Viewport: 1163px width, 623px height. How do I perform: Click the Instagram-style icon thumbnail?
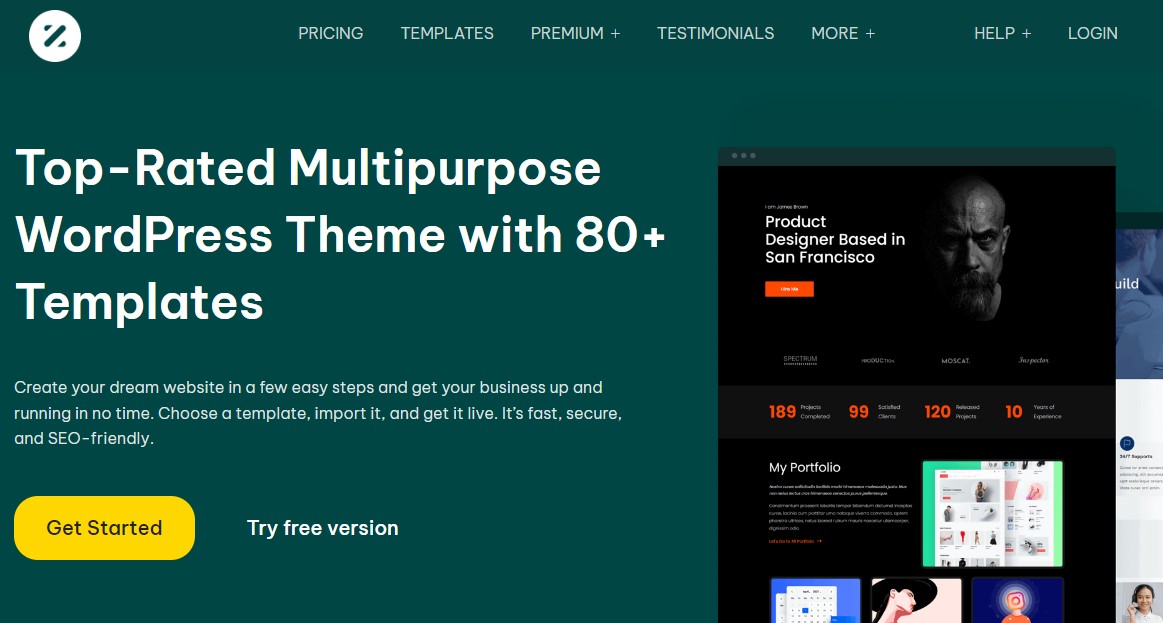coord(1017,600)
